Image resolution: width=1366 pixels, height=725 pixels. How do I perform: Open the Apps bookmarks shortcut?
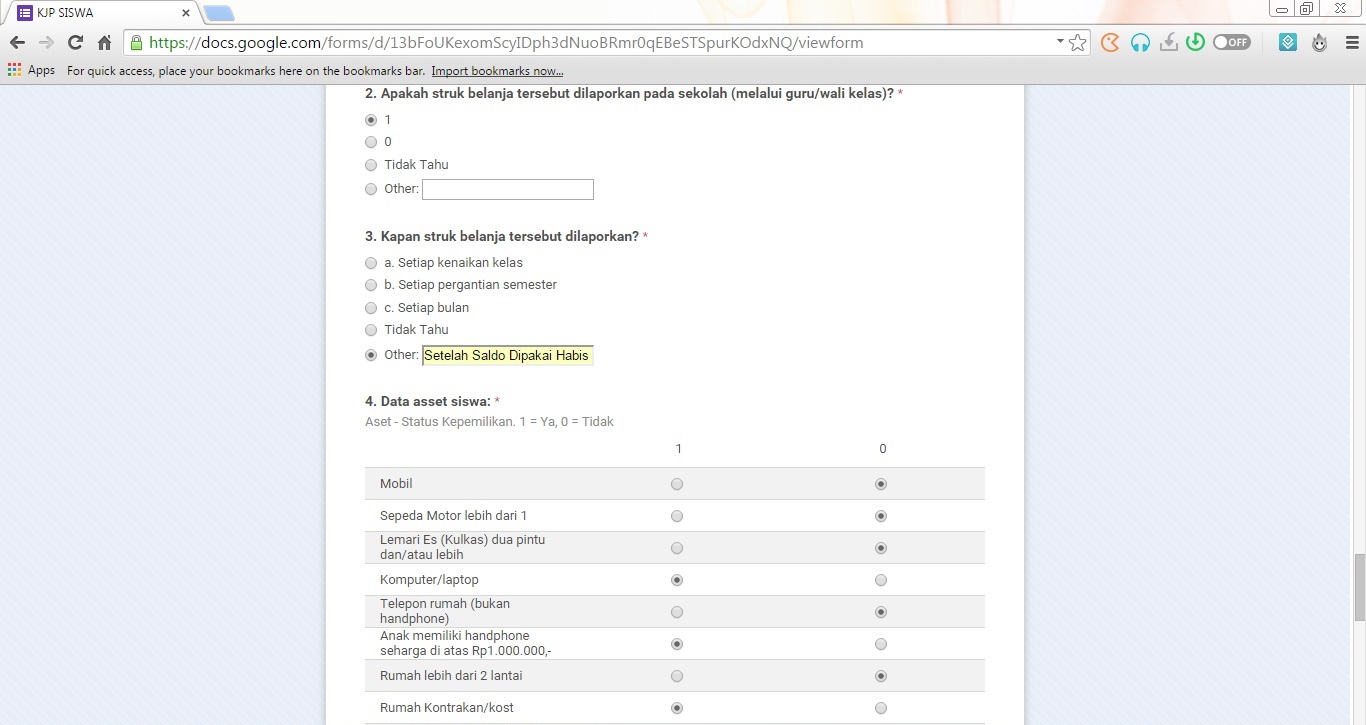click(x=31, y=71)
